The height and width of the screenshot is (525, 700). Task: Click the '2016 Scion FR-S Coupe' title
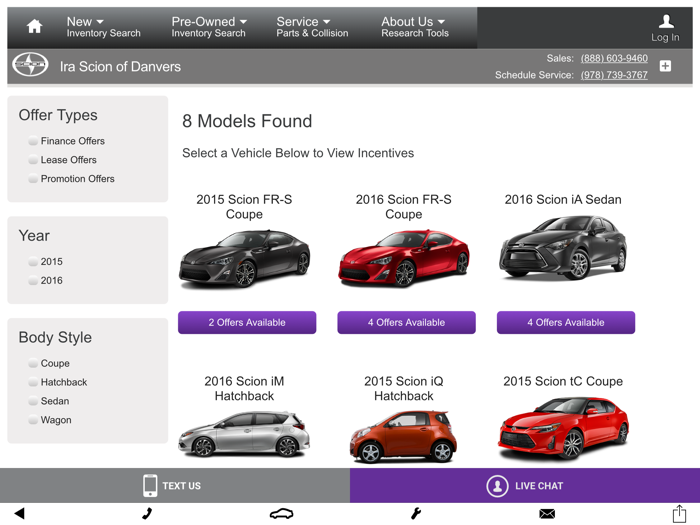coord(404,207)
